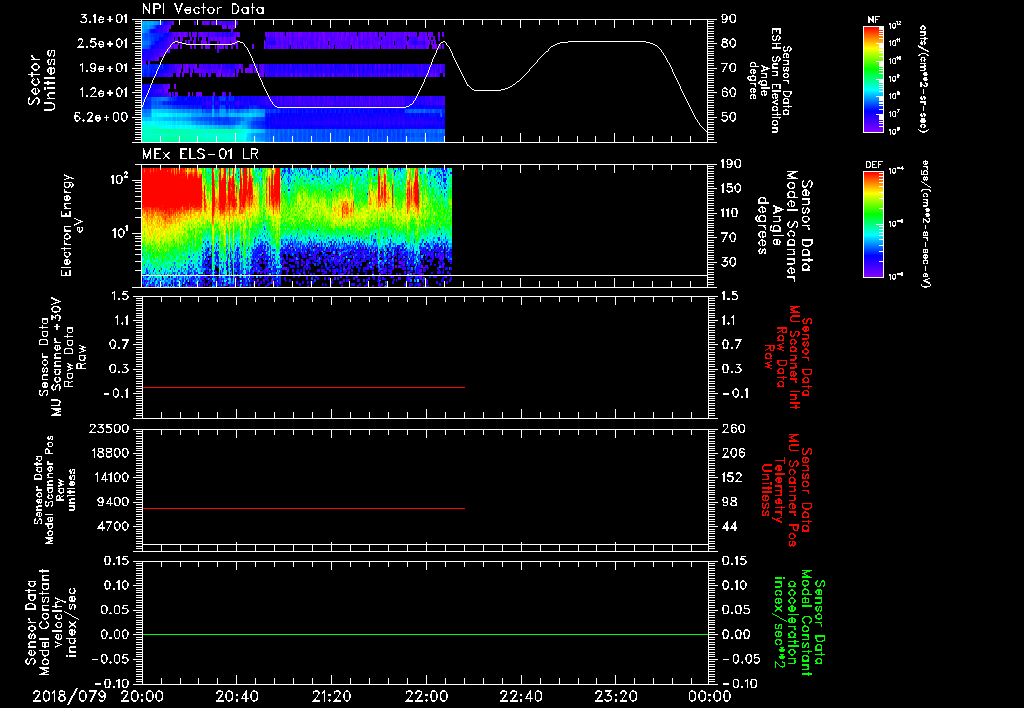Click the 4700 scanner position tick label
1024x708 pixels.
[112, 526]
